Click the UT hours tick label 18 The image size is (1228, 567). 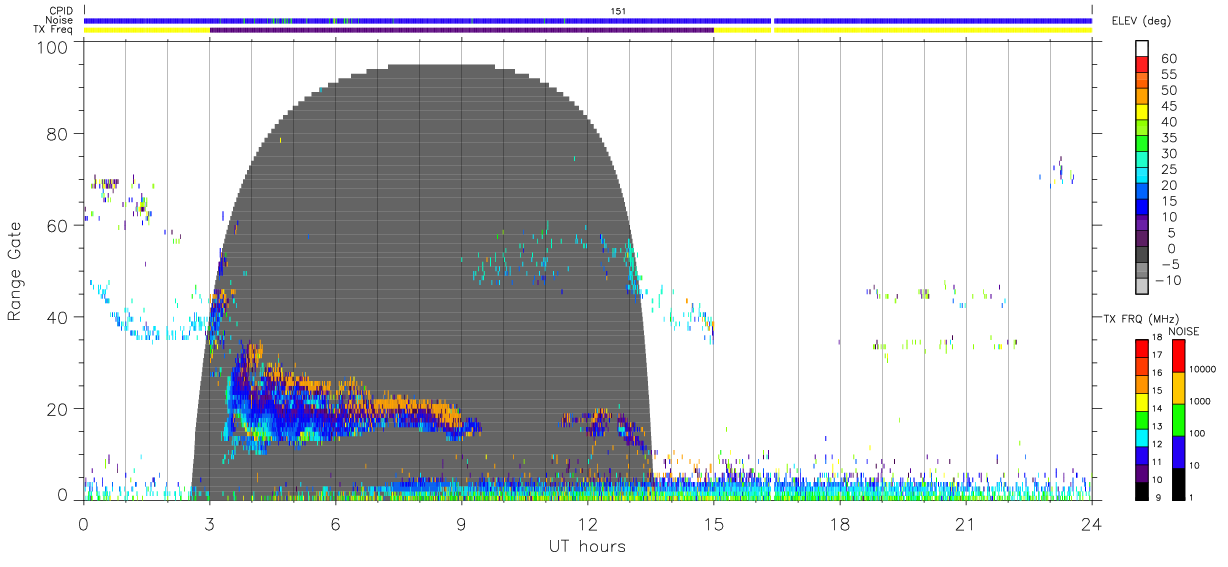tap(840, 524)
